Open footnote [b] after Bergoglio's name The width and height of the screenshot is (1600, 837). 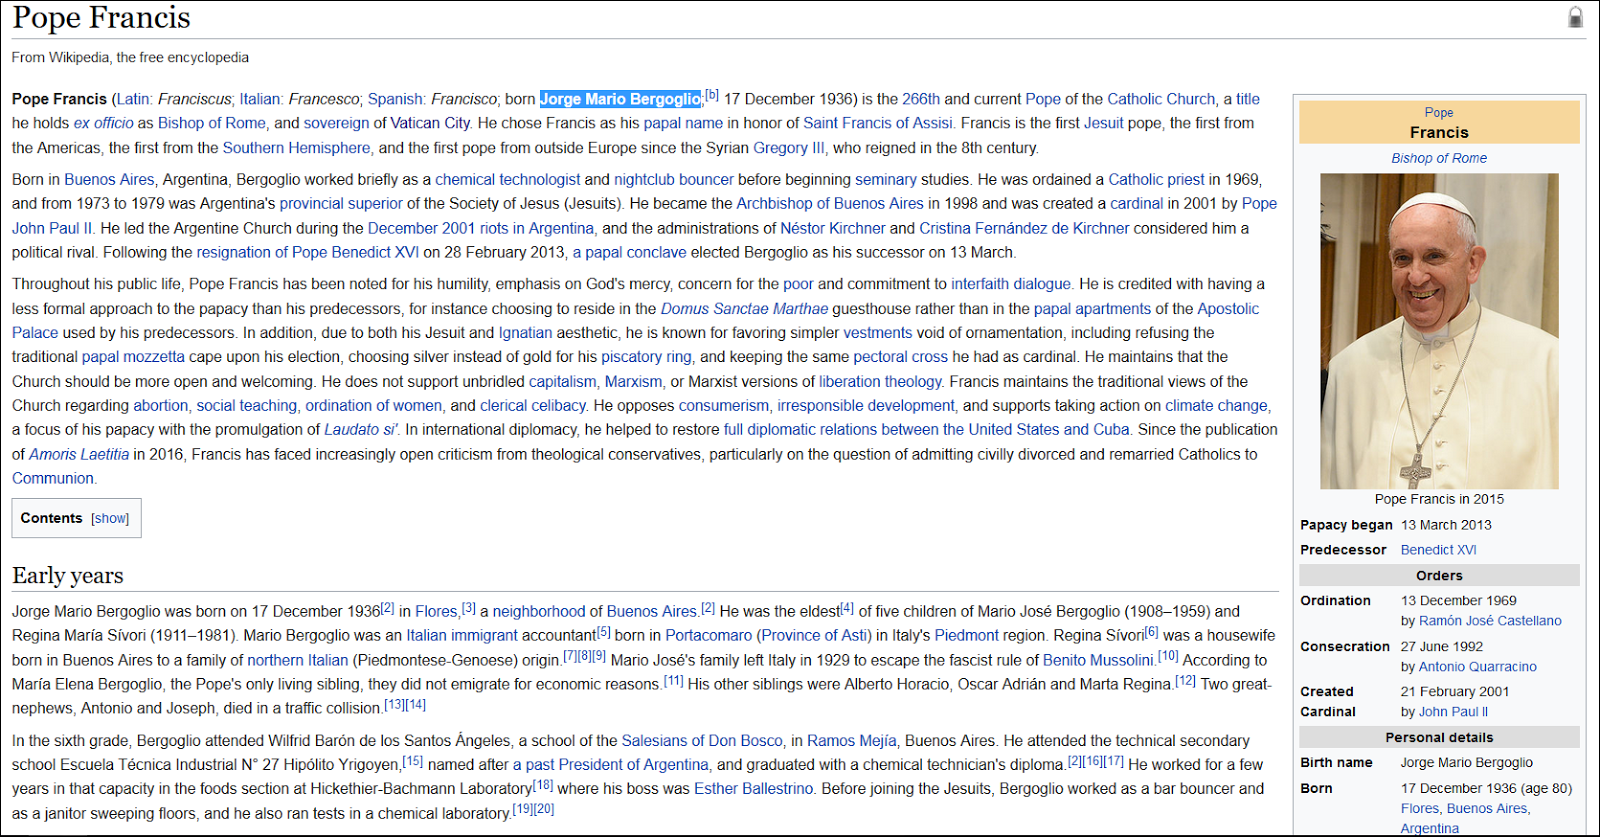pyautogui.click(x=712, y=95)
